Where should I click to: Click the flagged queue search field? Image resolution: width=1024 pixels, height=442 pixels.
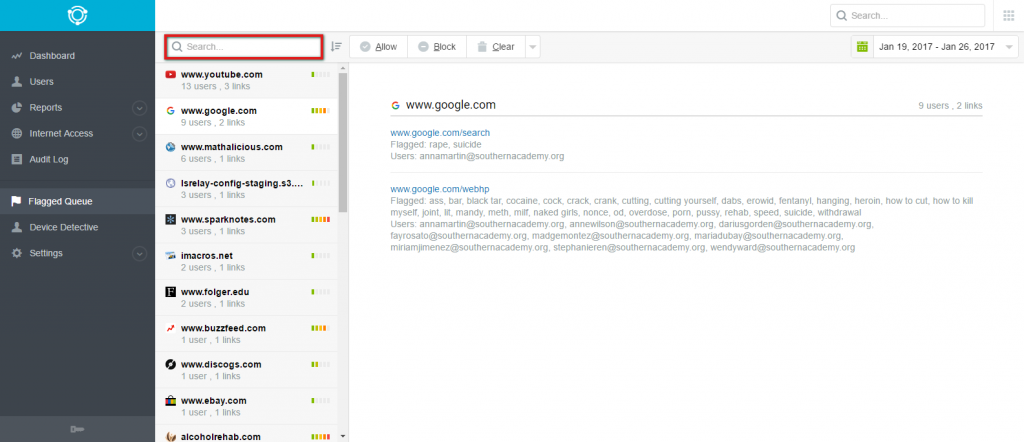[244, 47]
